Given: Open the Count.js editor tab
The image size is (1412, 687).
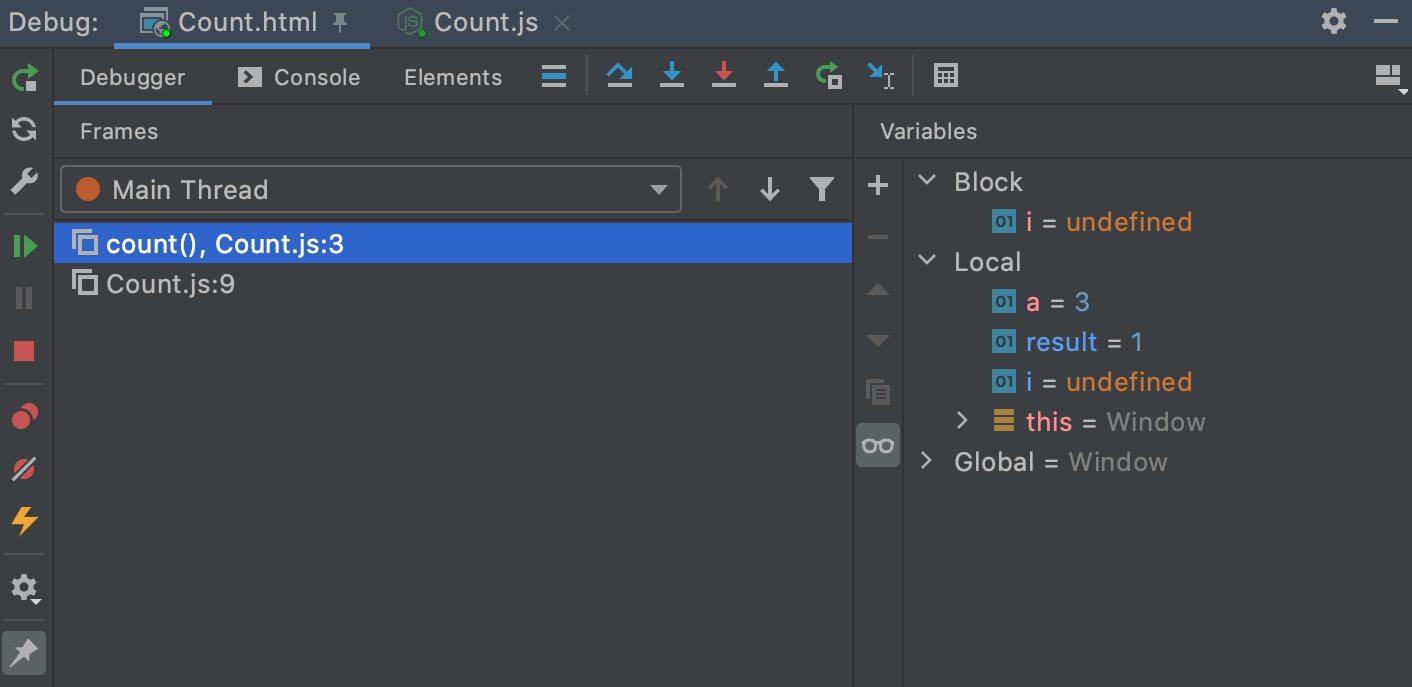Looking at the screenshot, I should [x=486, y=21].
